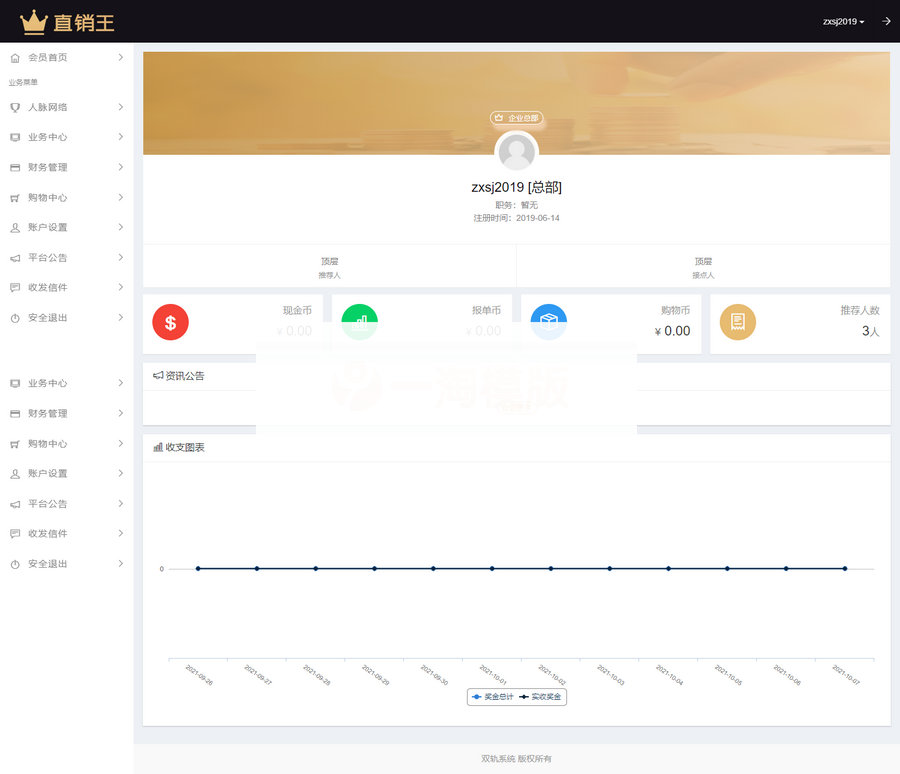This screenshot has width=900, height=774.
Task: Open the zxsj2019 account dropdown
Action: [843, 21]
